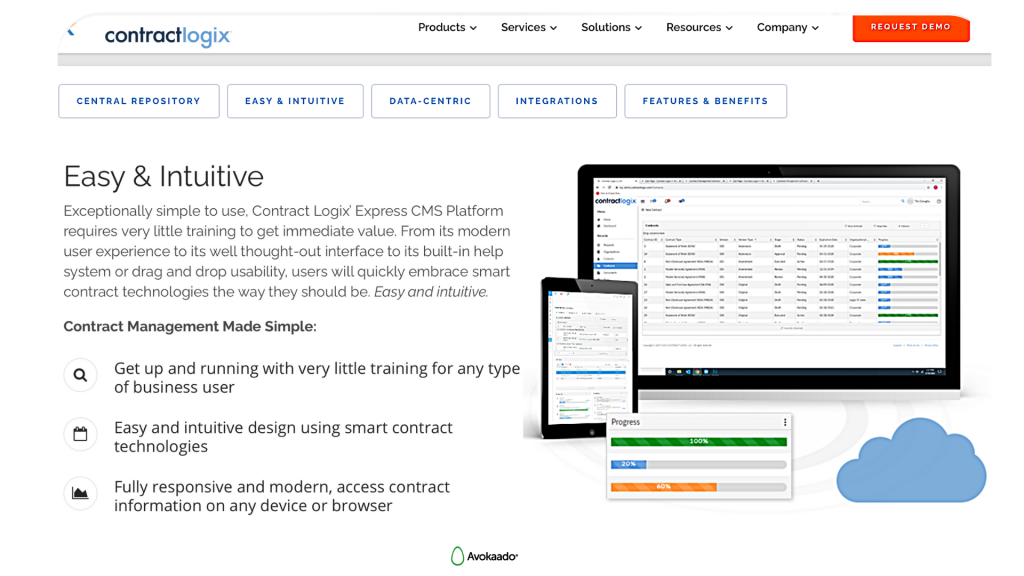Image resolution: width=1024 pixels, height=576 pixels.
Task: Click the chart icon beside the responsive access bullet
Action: 80,493
